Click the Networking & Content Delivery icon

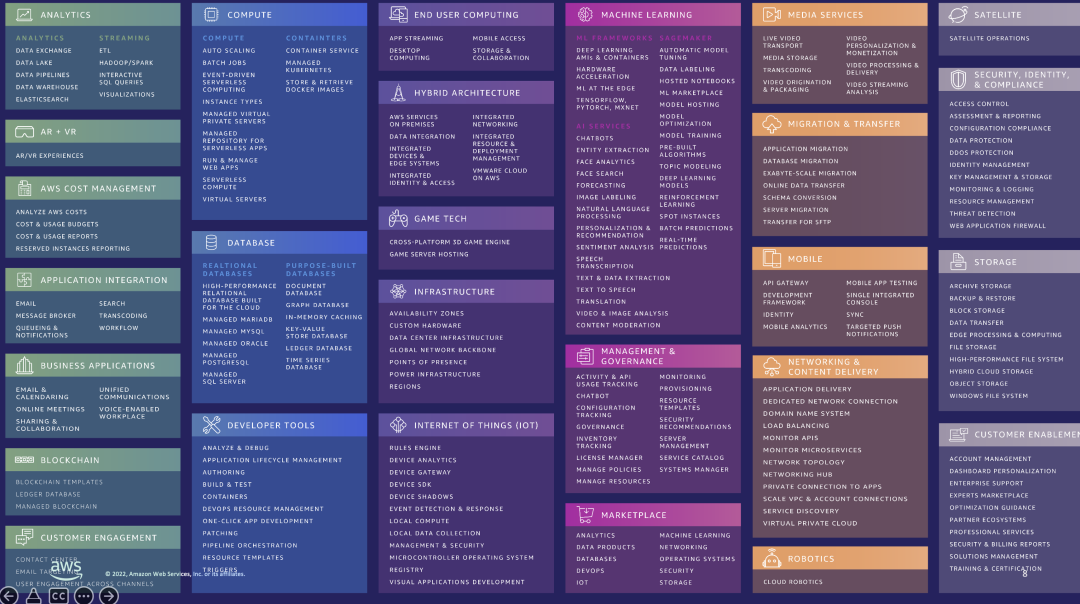[771, 366]
